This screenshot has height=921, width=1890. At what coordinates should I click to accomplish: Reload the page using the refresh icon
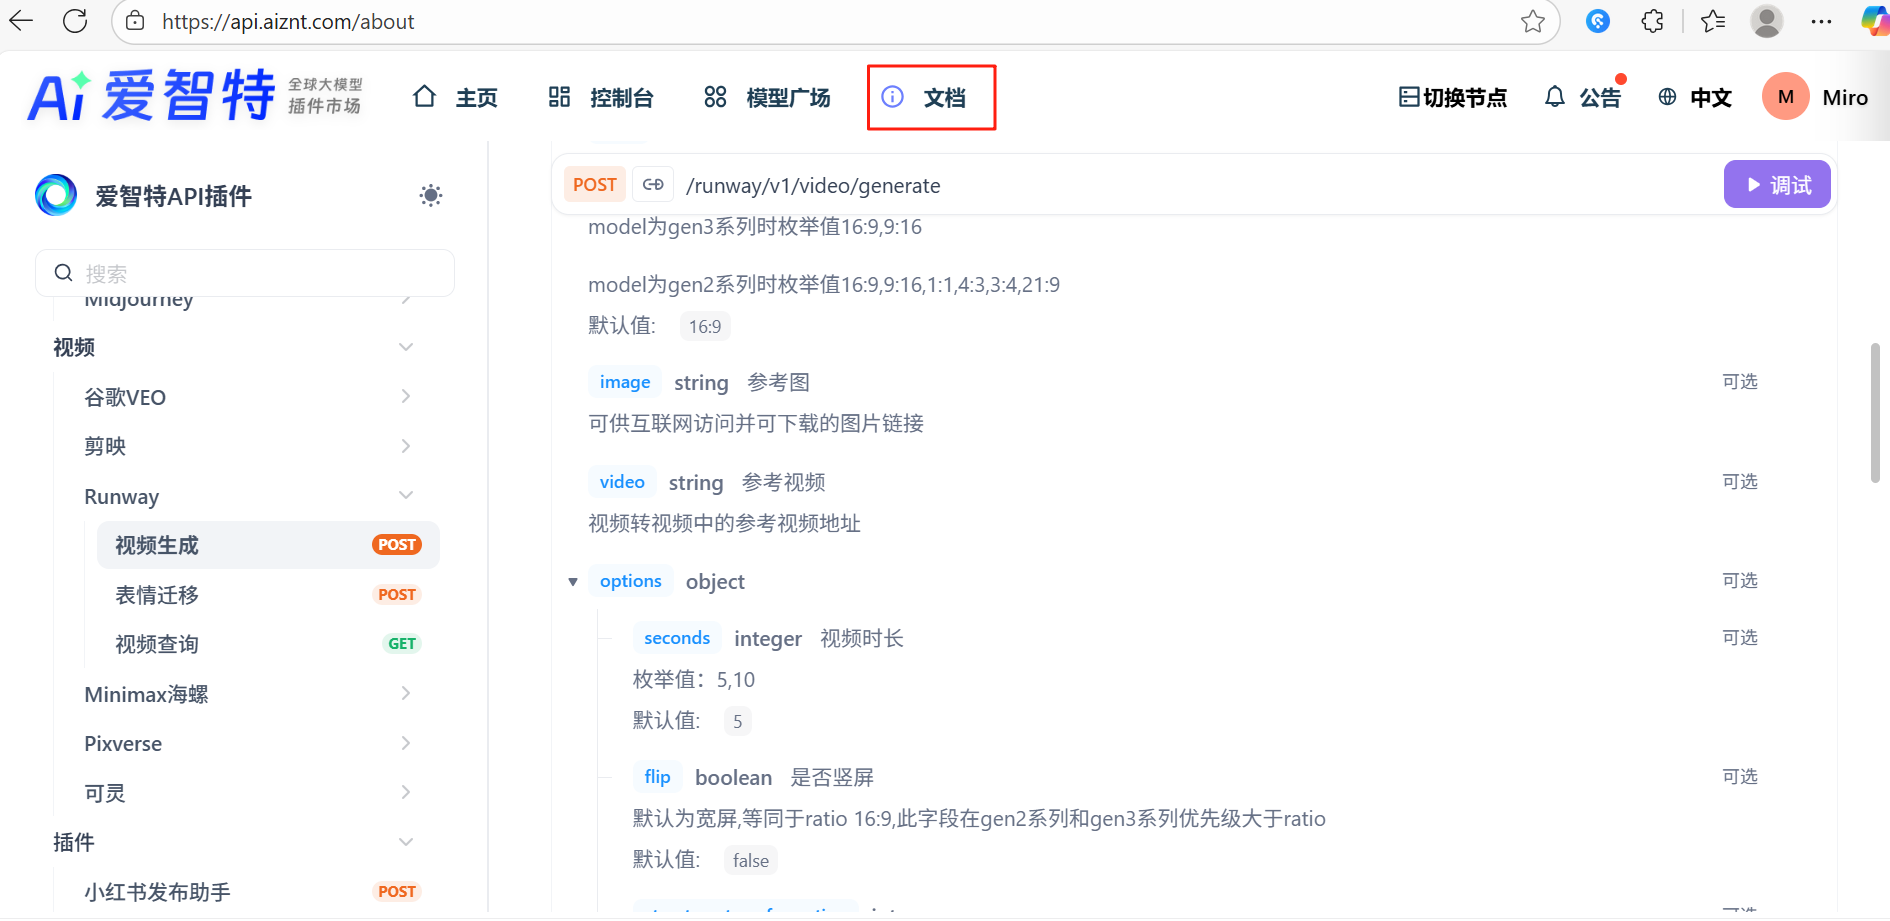75,21
